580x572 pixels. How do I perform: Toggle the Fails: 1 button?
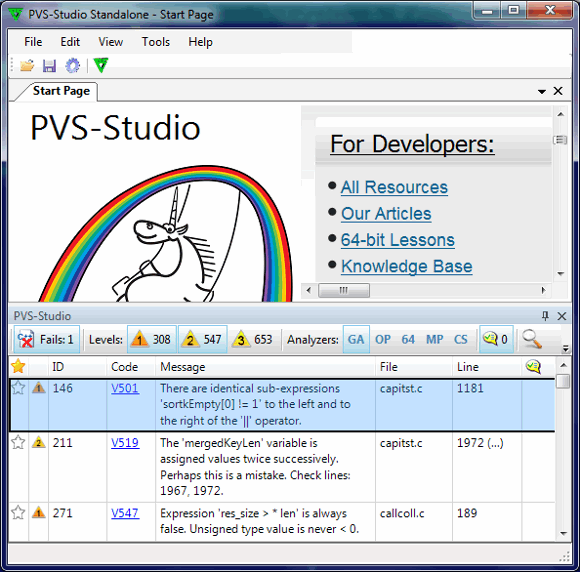point(47,339)
